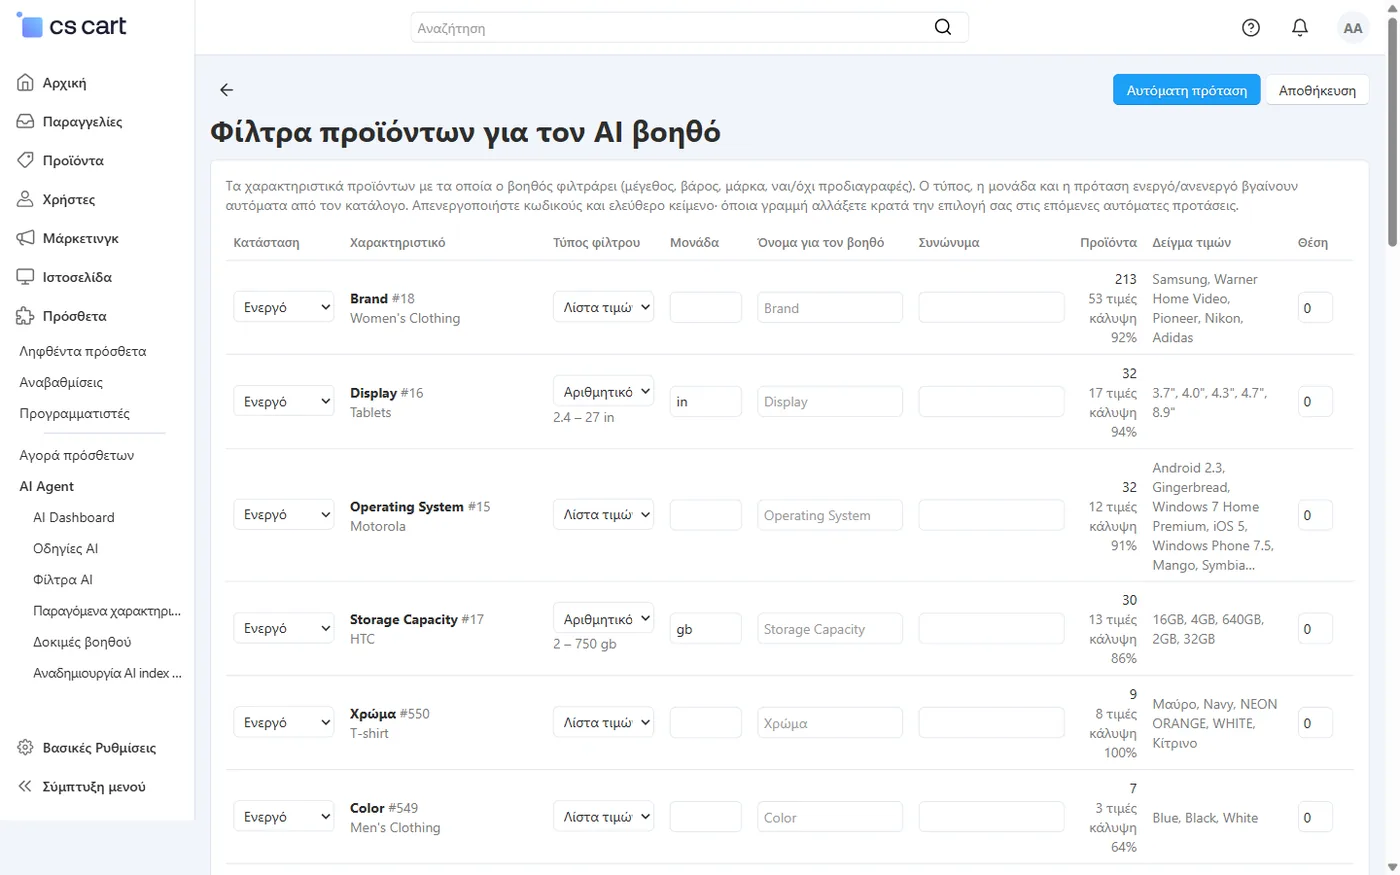This screenshot has width=1400, height=875.
Task: Click the Ιστοσελίδα monitor icon
Action: [x=26, y=277]
